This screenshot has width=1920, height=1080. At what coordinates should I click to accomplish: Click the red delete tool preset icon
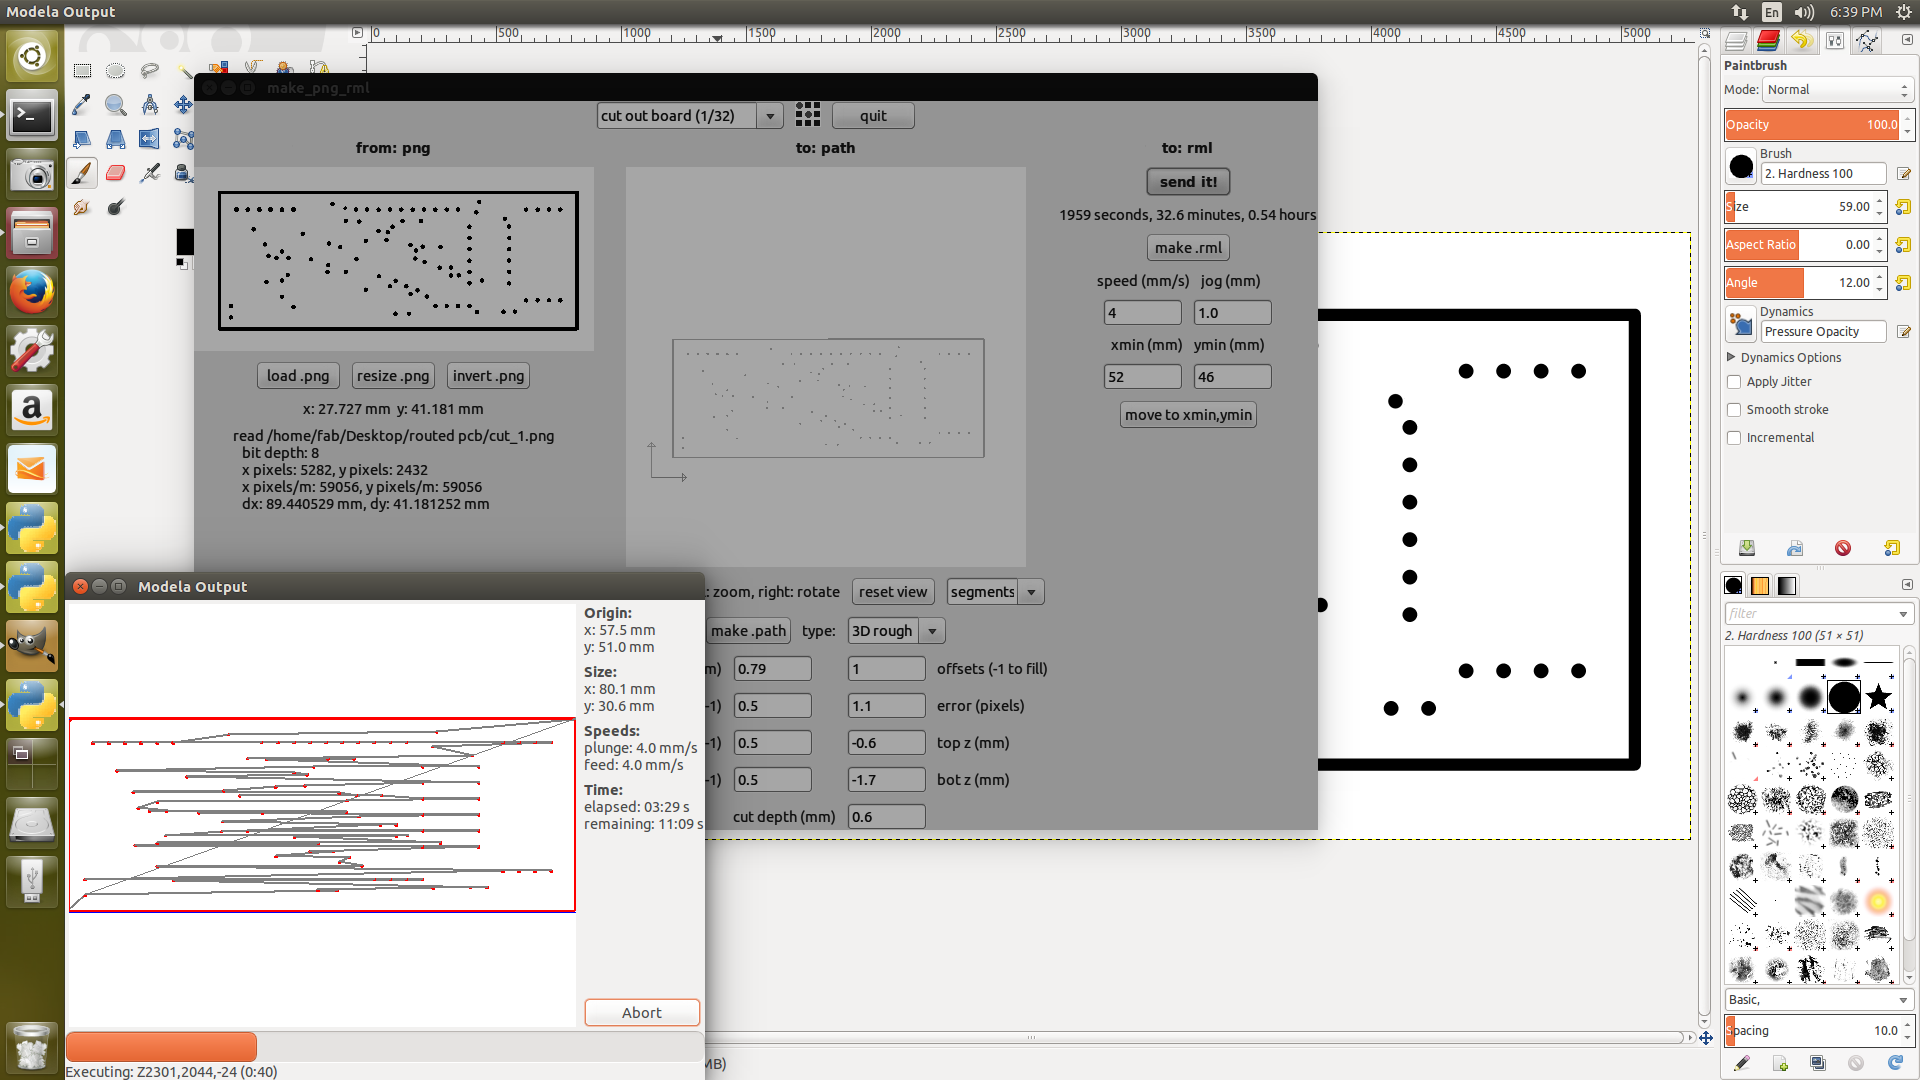(x=1843, y=548)
